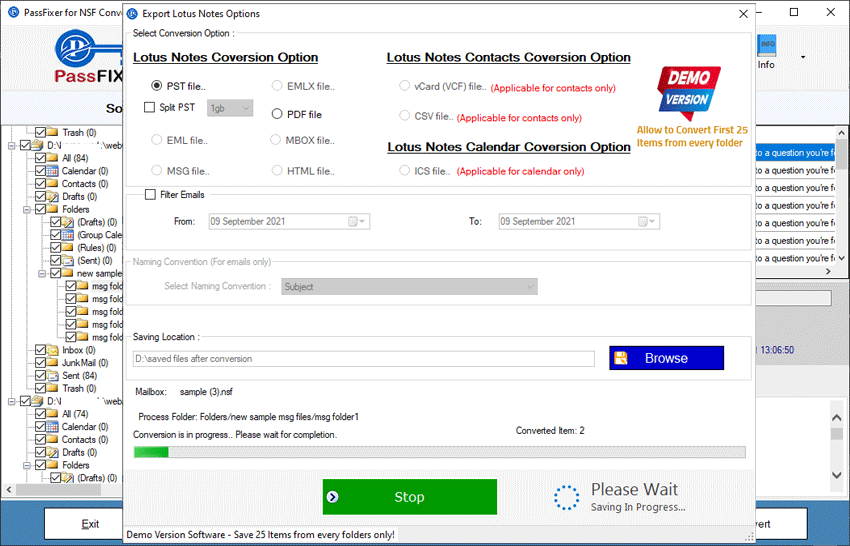Viewport: 850px width, 546px height.
Task: Click the Demo Version badge
Action: 688,93
